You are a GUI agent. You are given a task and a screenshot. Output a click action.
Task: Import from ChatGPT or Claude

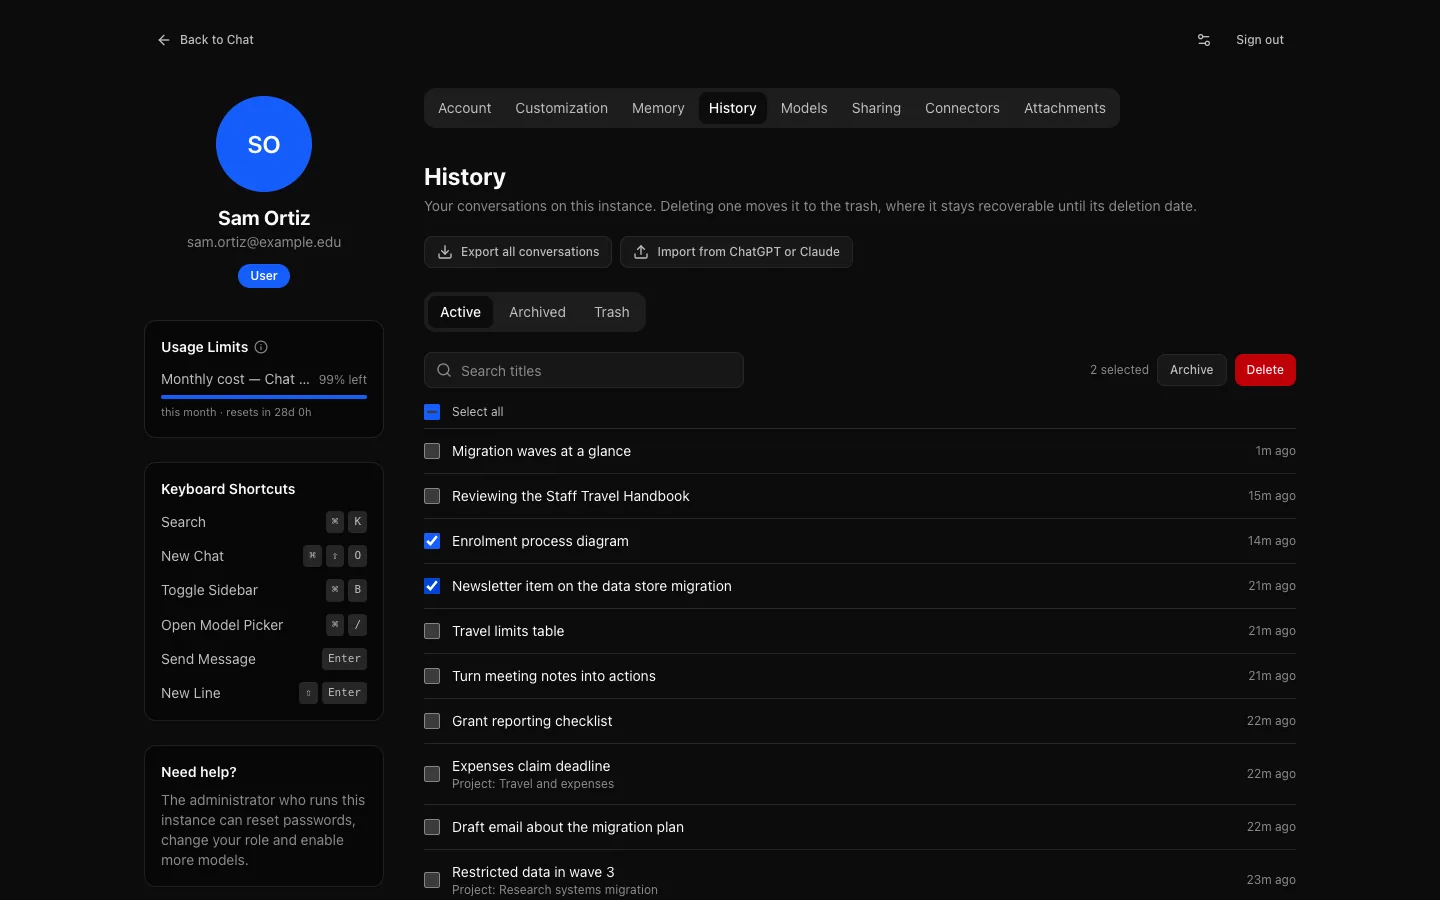coord(736,252)
